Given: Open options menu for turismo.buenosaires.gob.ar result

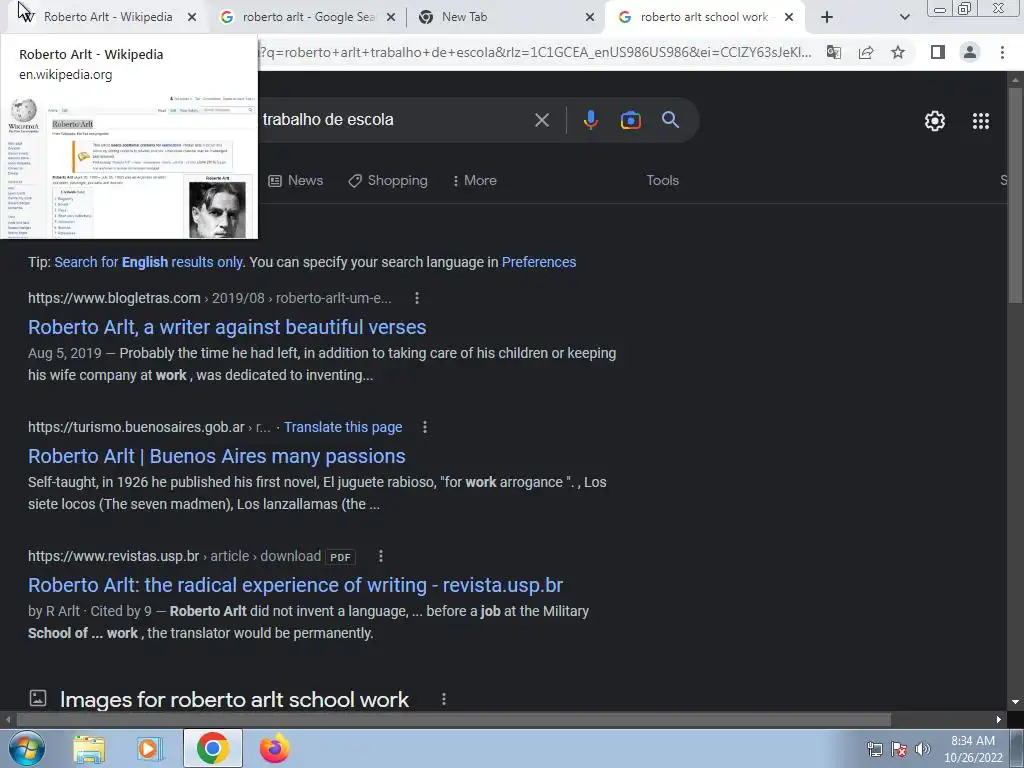Looking at the screenshot, I should point(424,427).
